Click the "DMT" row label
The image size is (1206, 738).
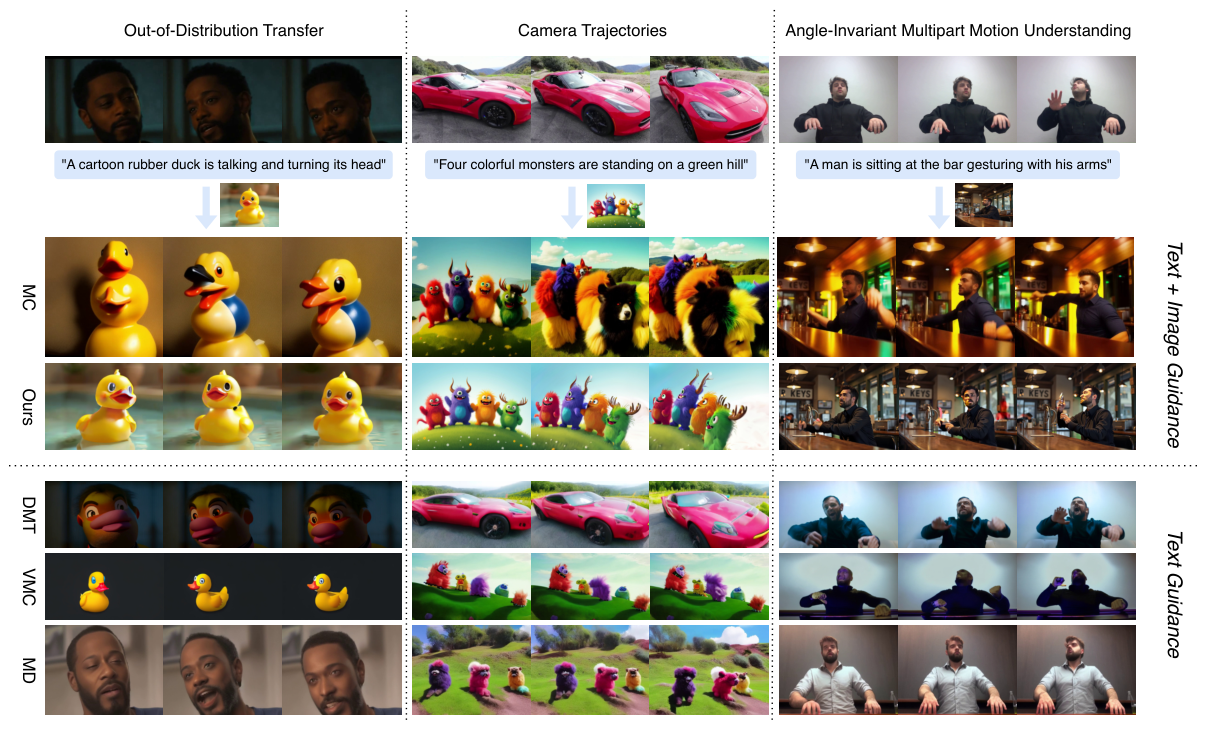click(27, 514)
